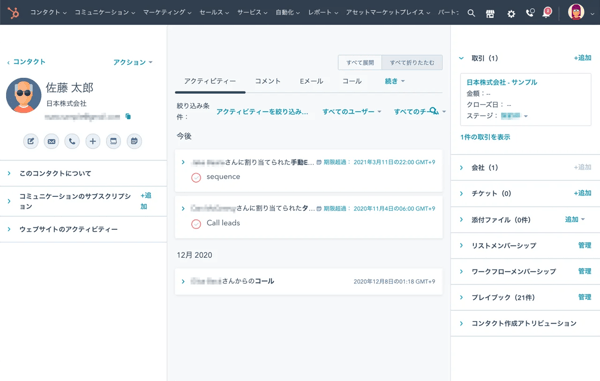The width and height of the screenshot is (600, 381).
Task: Click the make call icon under the contact
Action: [x=72, y=141]
